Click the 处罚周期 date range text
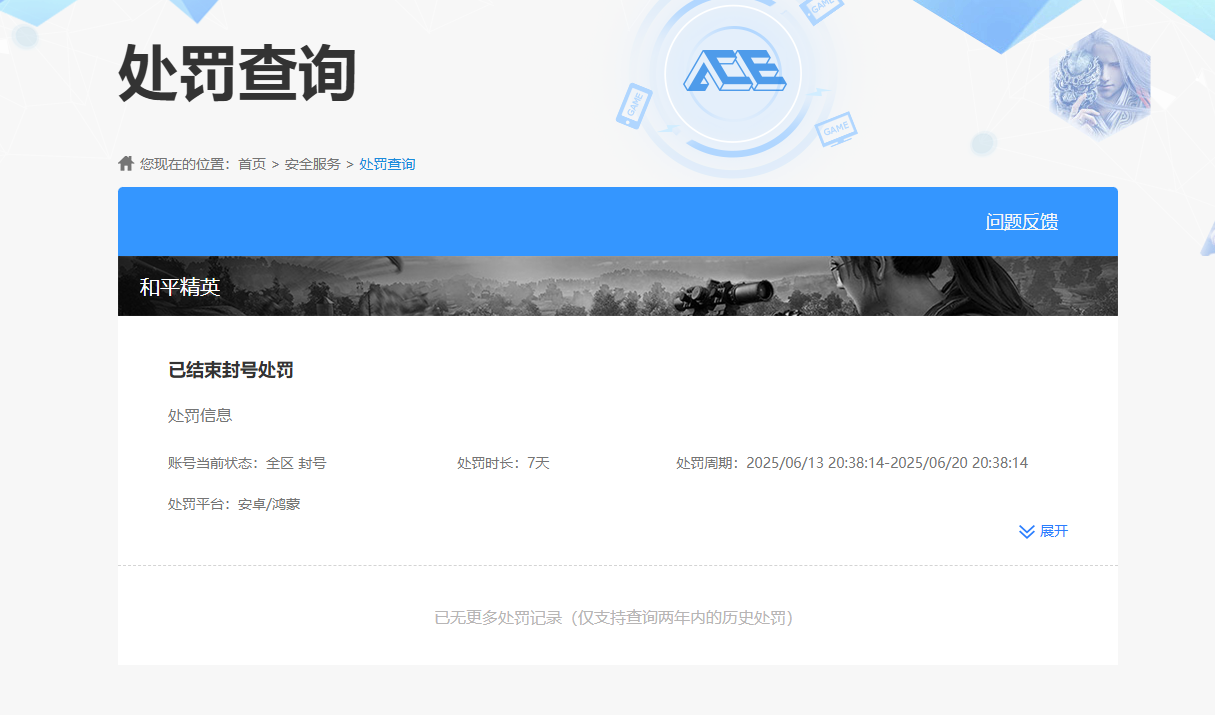Screen dimensions: 1215x720 point(852,463)
